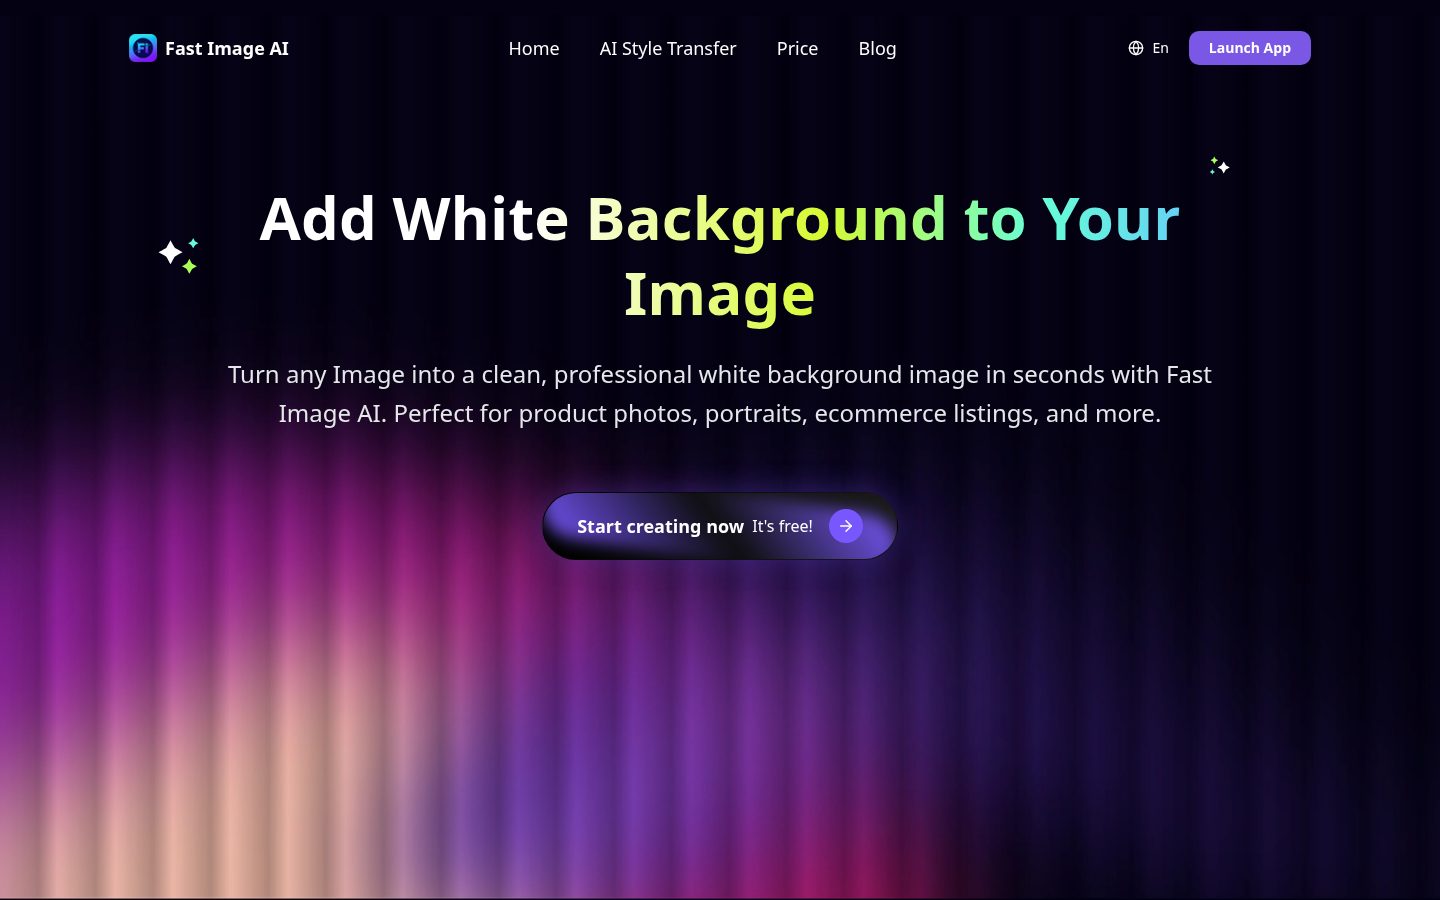This screenshot has width=1440, height=900.
Task: Click the Start creating now button
Action: (720, 526)
